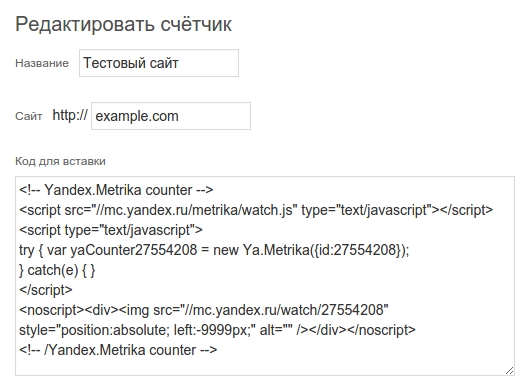Click the Код для вставки label
Screen dimensions: 528x388
click(x=60, y=161)
